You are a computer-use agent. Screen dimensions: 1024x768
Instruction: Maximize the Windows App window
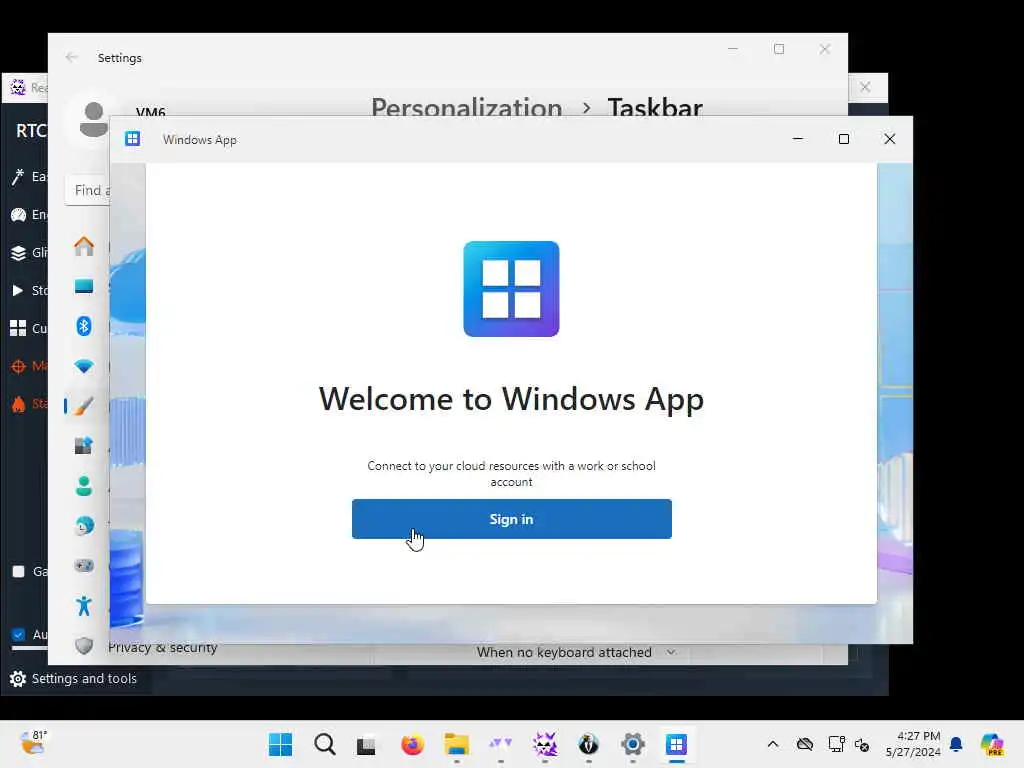(x=844, y=139)
